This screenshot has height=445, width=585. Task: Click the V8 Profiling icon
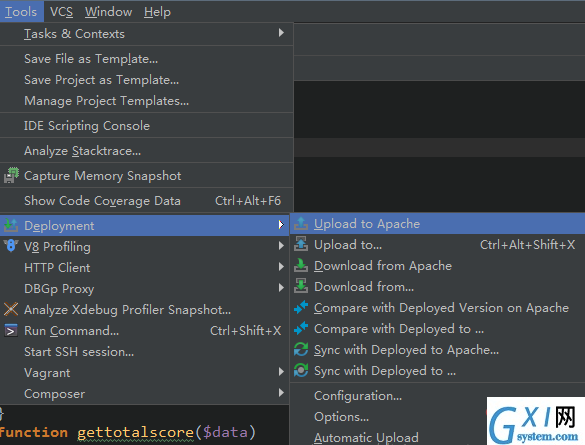pos(11,246)
